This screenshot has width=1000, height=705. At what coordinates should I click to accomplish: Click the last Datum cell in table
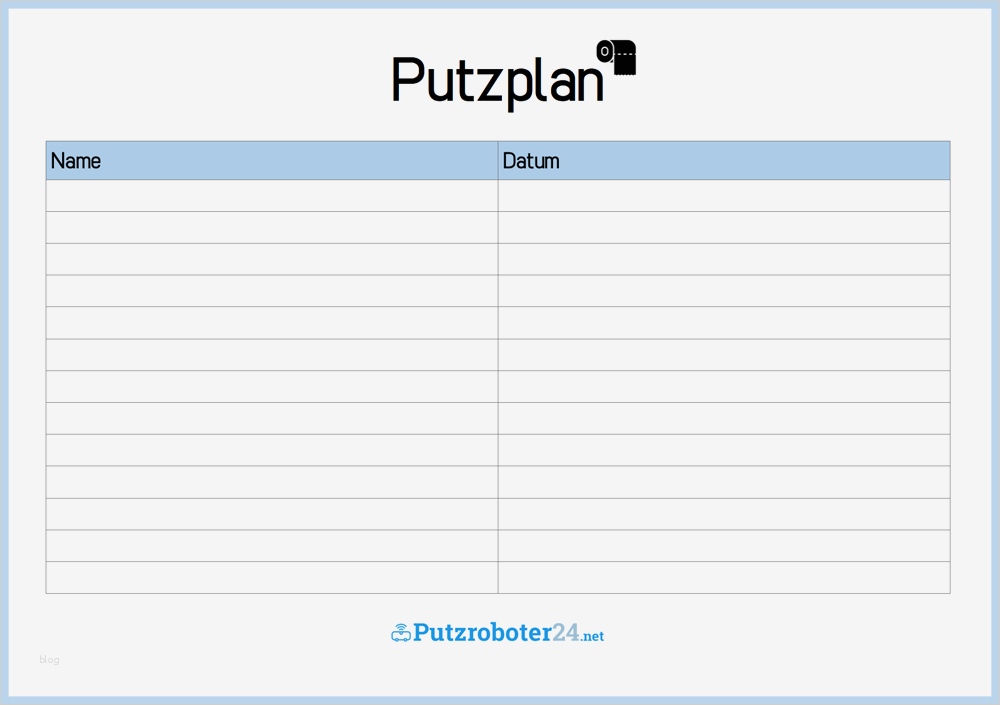pyautogui.click(x=724, y=578)
